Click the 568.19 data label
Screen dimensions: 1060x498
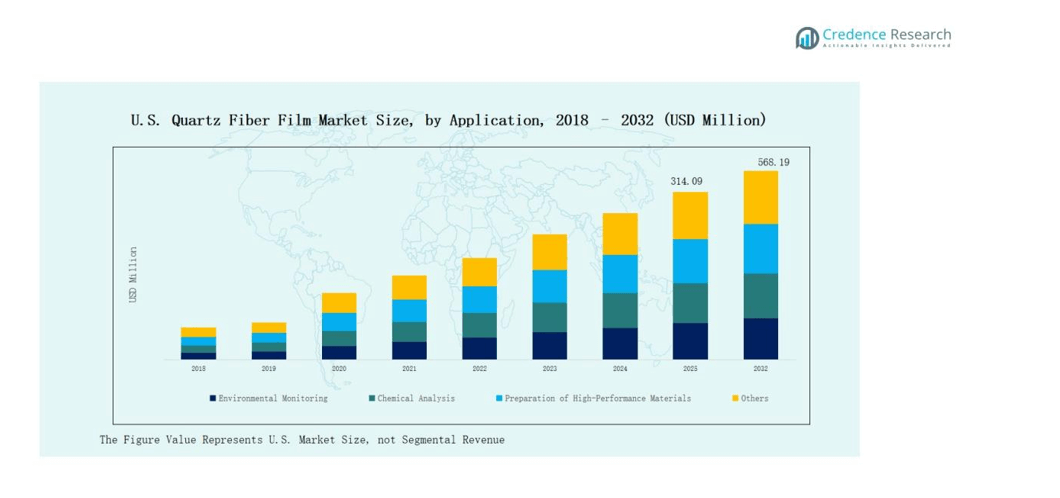pyautogui.click(x=773, y=162)
